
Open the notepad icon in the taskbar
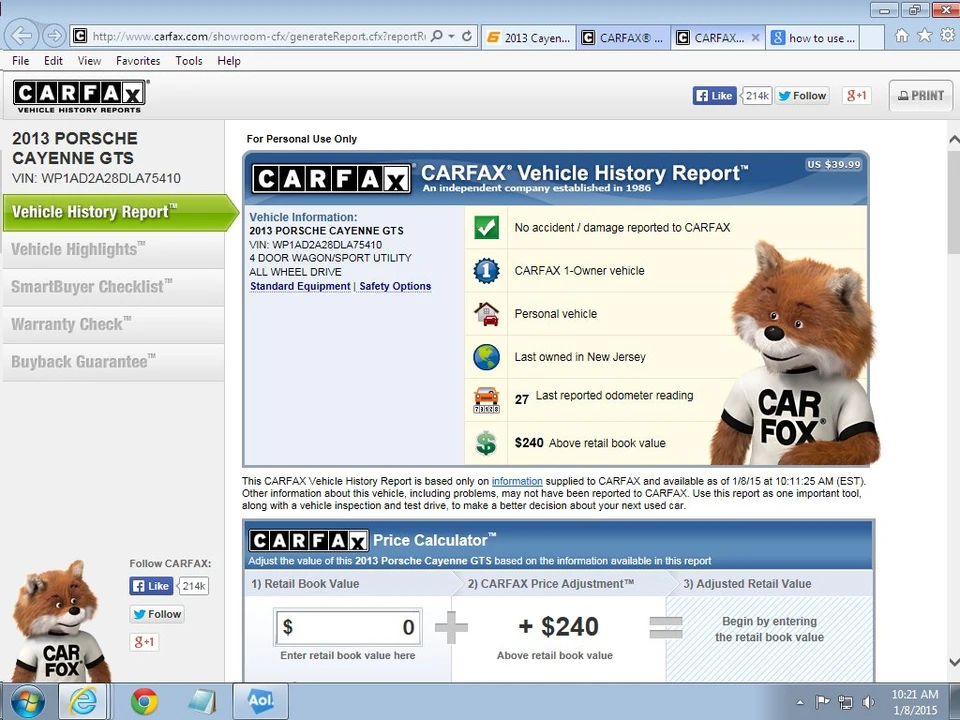(x=202, y=702)
